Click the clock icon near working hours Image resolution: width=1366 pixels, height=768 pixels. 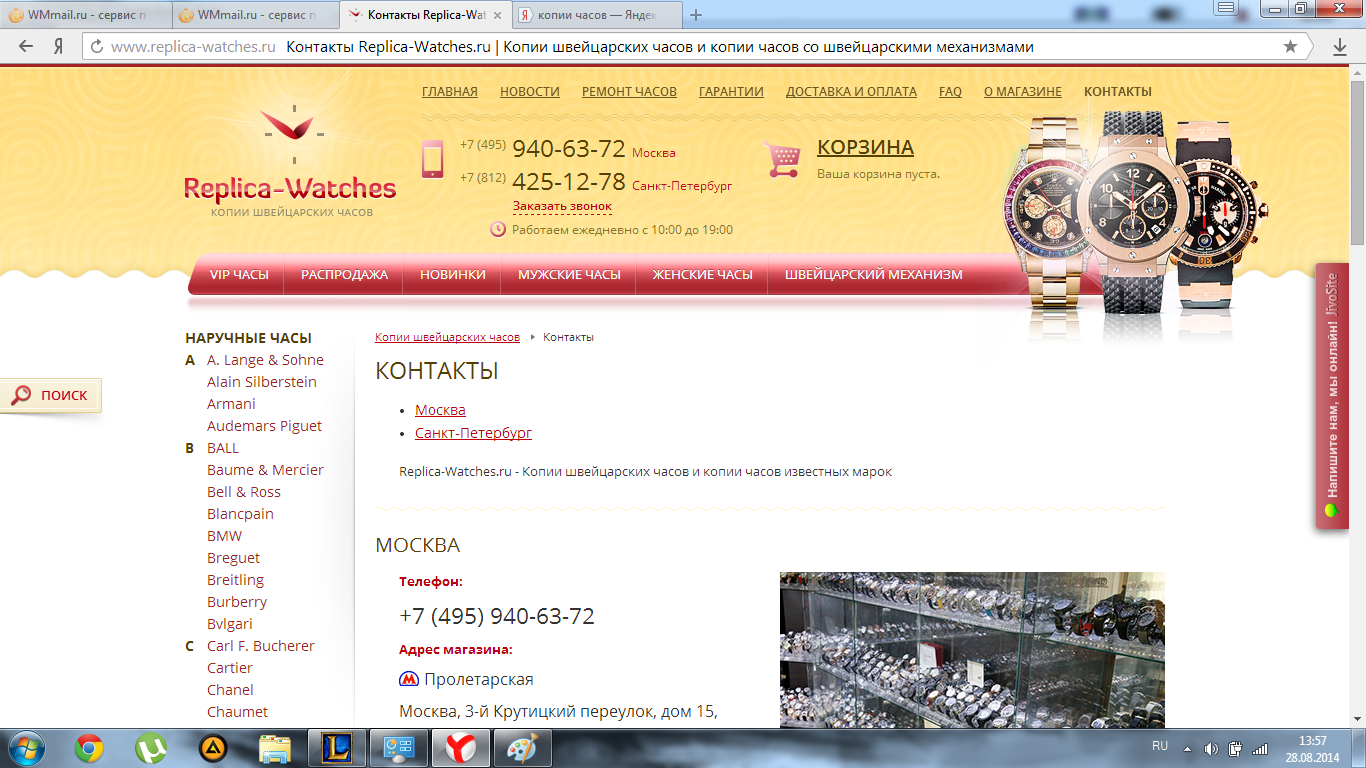[498, 229]
